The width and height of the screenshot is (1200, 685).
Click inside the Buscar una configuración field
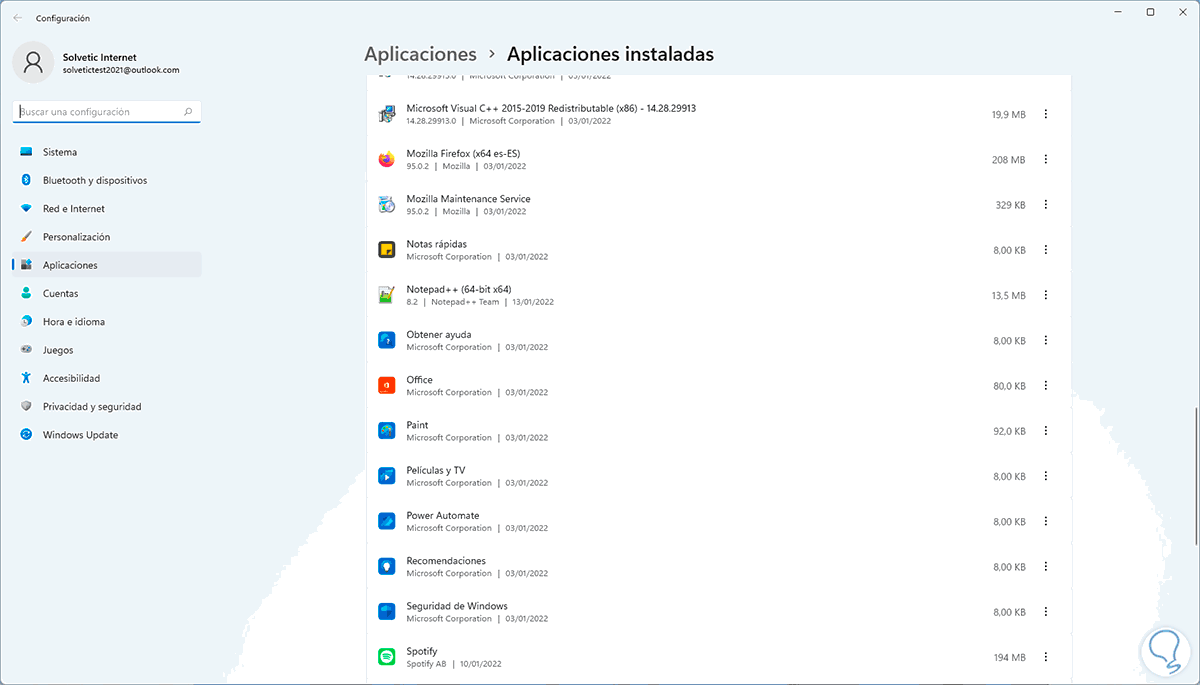tap(107, 112)
